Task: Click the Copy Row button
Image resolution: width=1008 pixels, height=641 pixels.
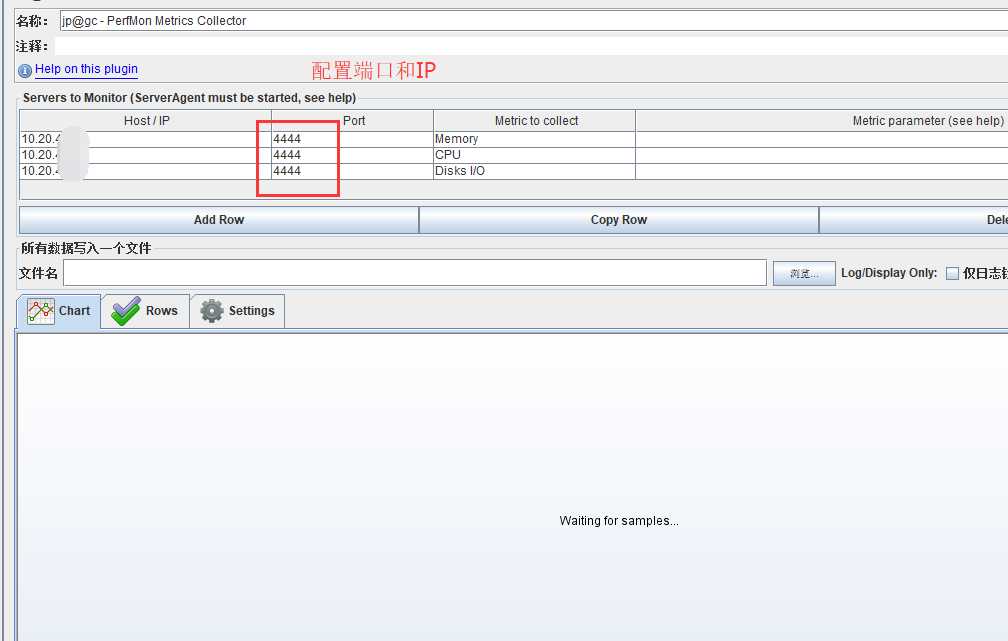Action: tap(618, 220)
